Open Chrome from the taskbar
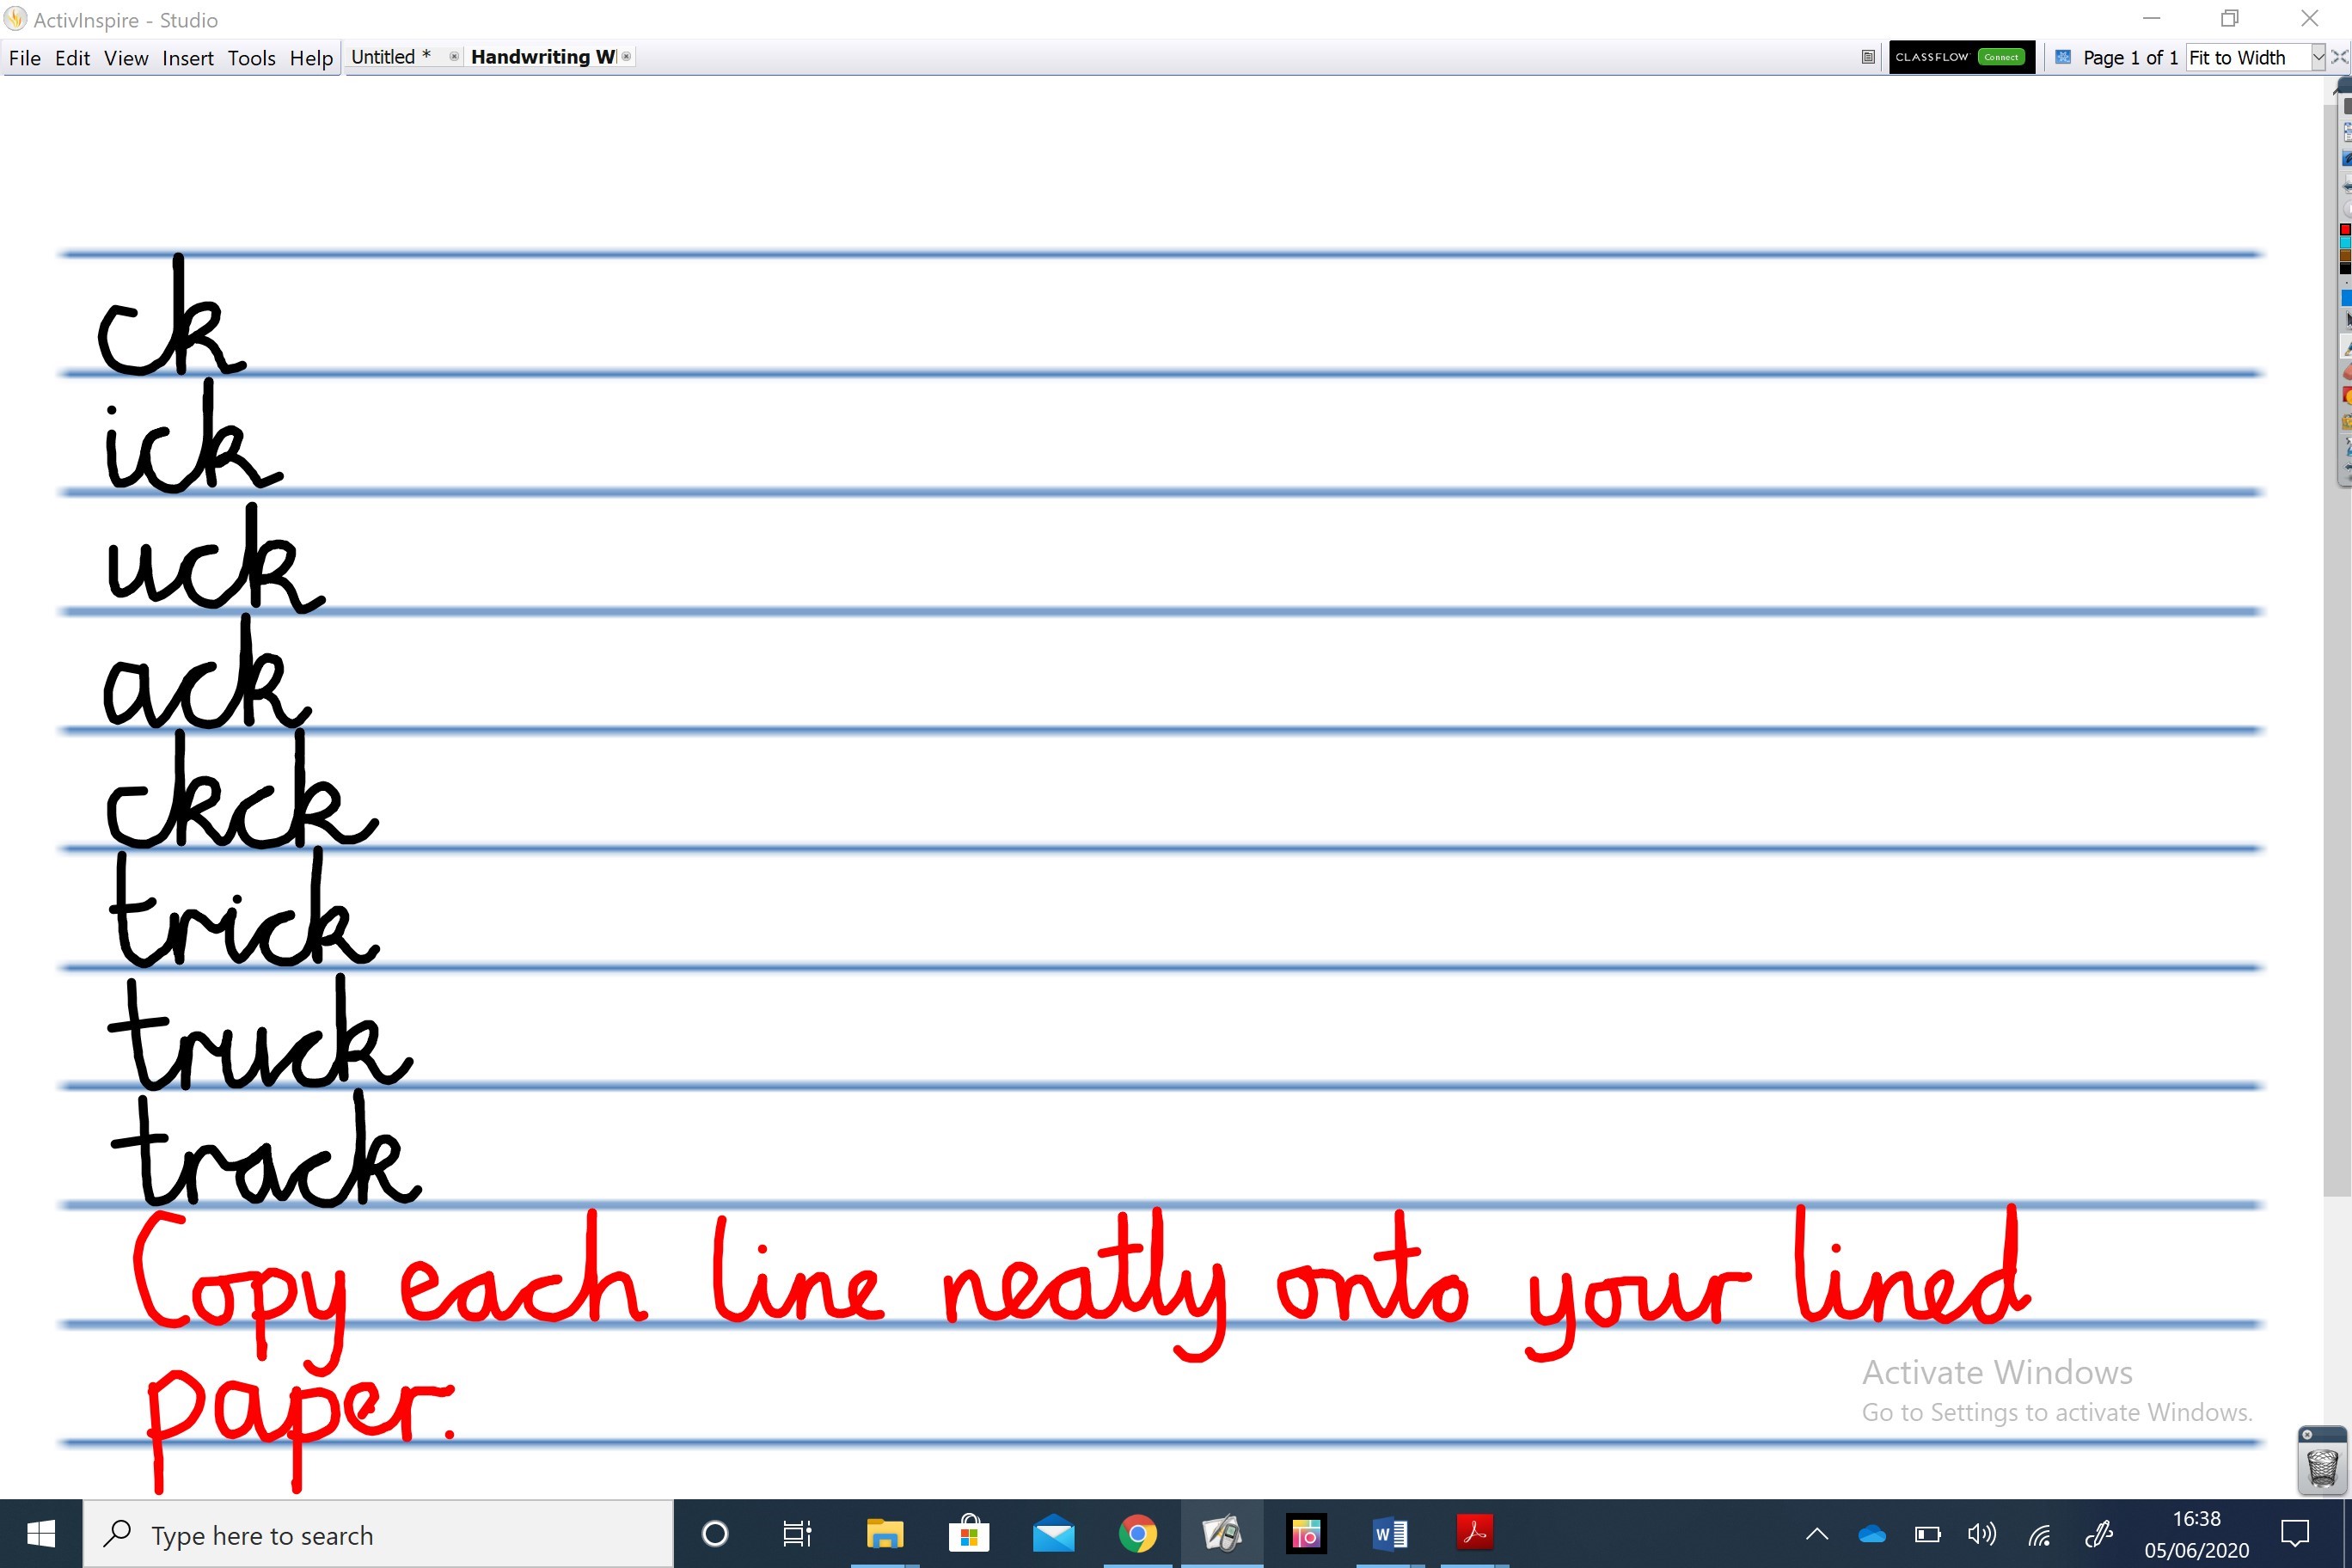The width and height of the screenshot is (2352, 1568). pyautogui.click(x=1137, y=1533)
